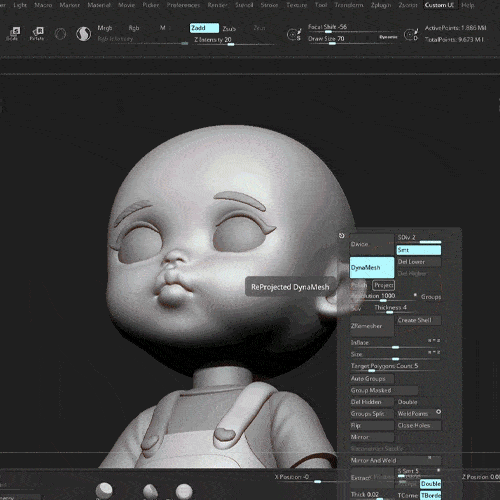Screen dimensions: 500x500
Task: Open the Transform menu
Action: click(349, 5)
